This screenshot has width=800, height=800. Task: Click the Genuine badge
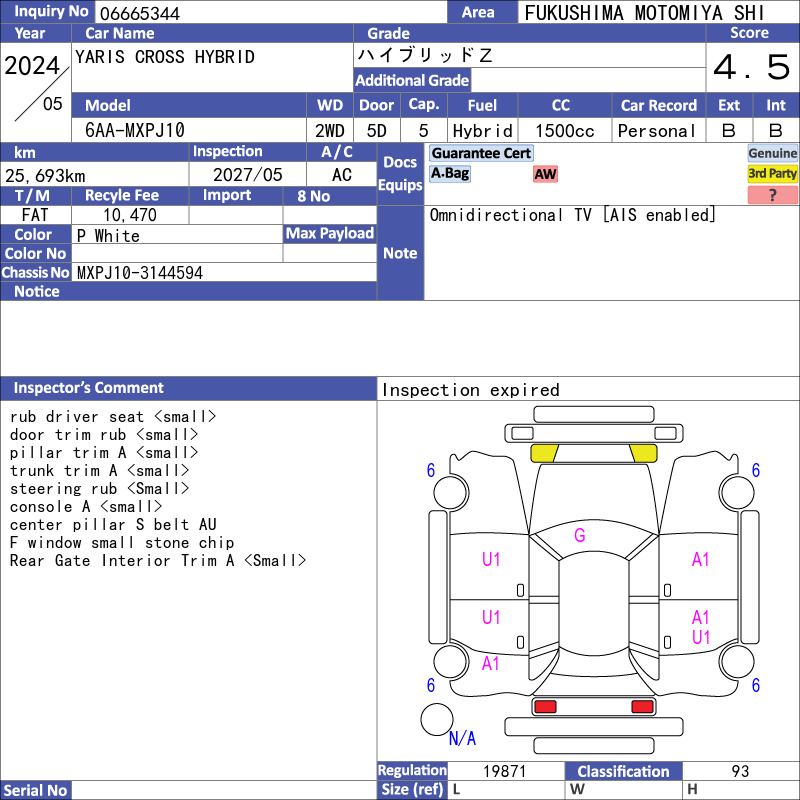click(x=772, y=153)
